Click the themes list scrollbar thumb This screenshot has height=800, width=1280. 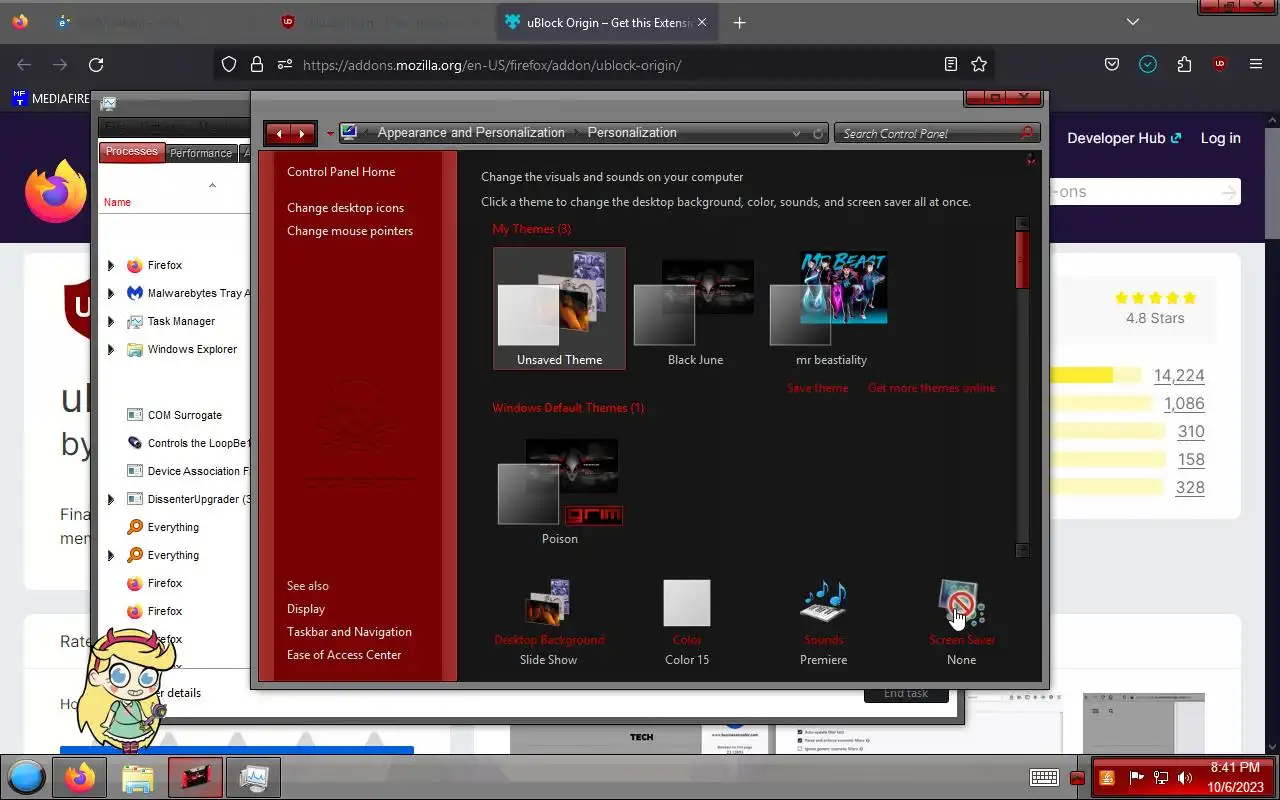click(1022, 260)
